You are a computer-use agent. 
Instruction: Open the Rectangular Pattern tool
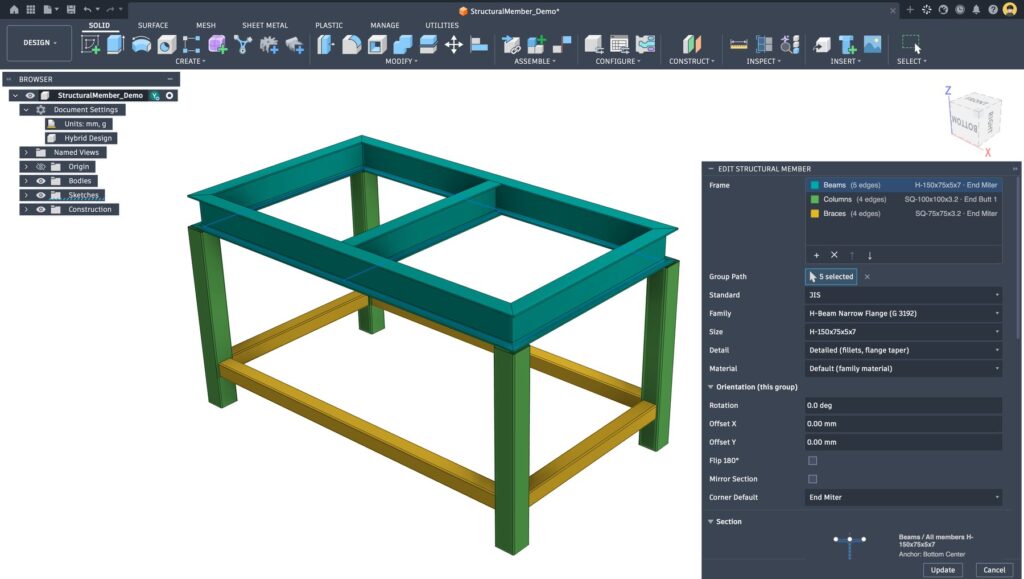(x=191, y=44)
